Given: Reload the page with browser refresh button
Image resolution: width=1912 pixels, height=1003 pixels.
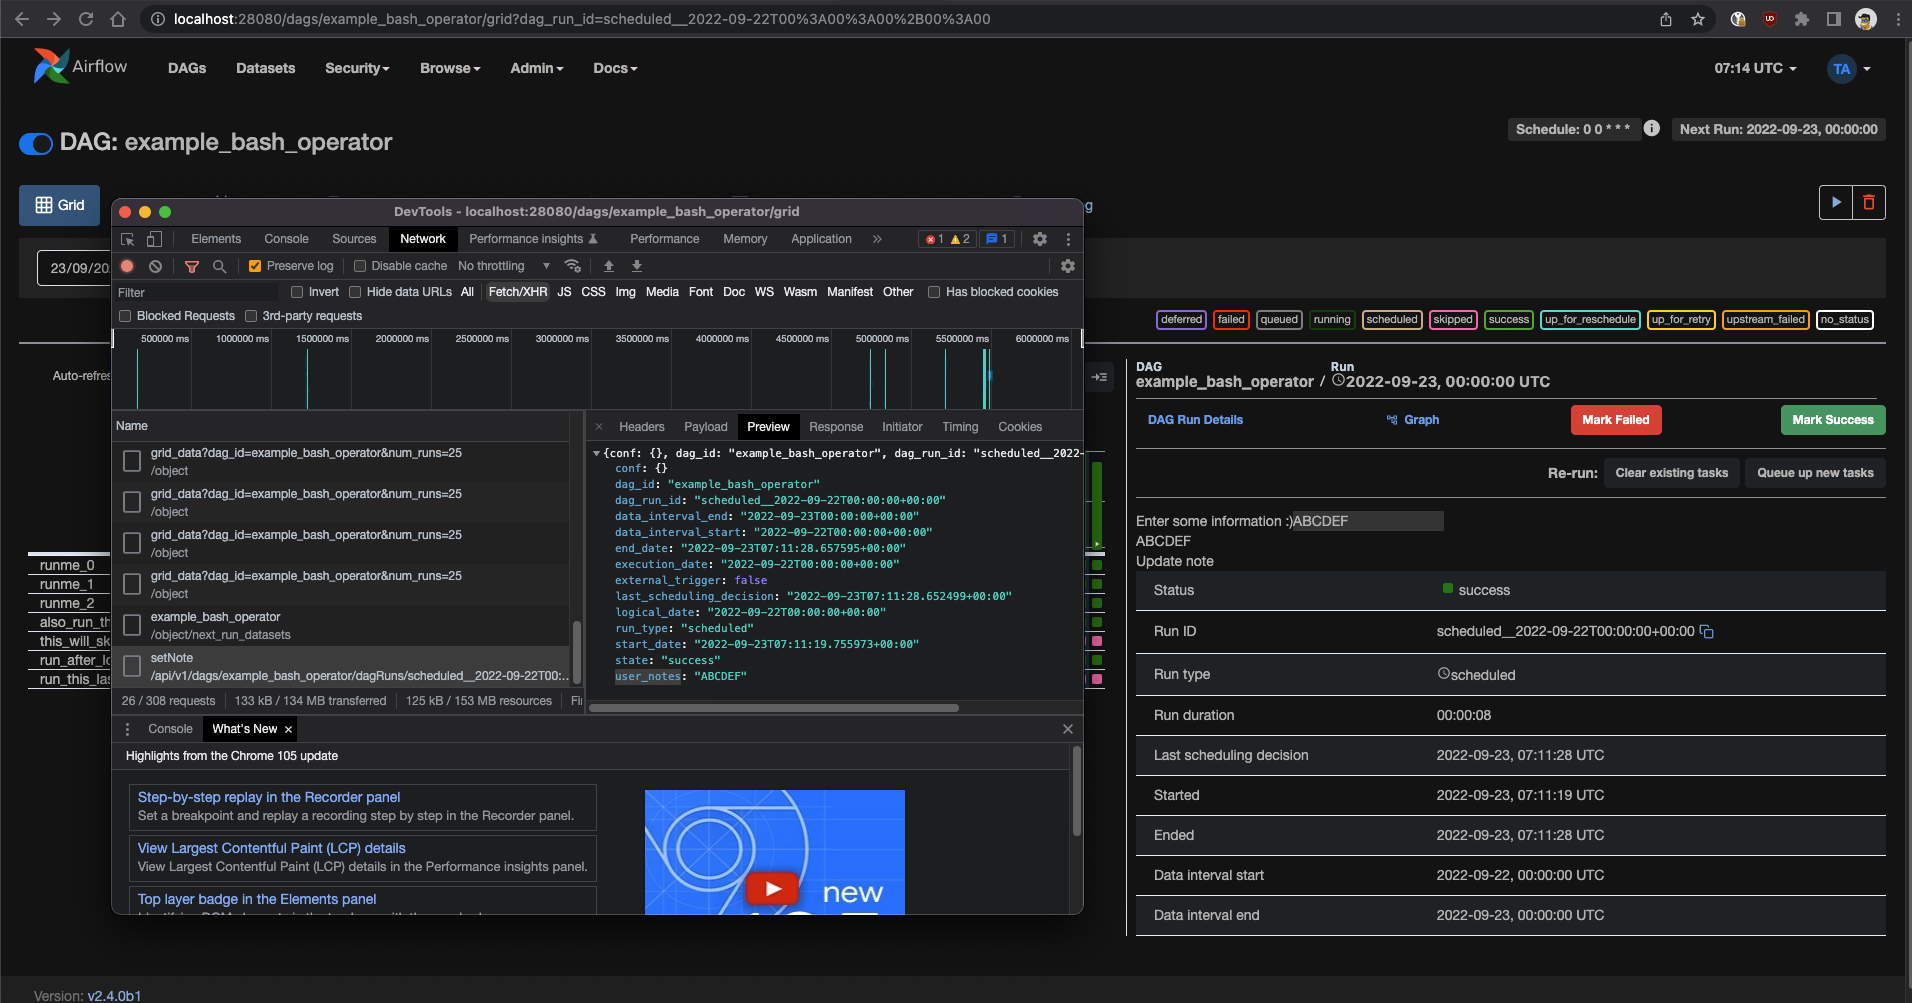Looking at the screenshot, I should tap(86, 19).
